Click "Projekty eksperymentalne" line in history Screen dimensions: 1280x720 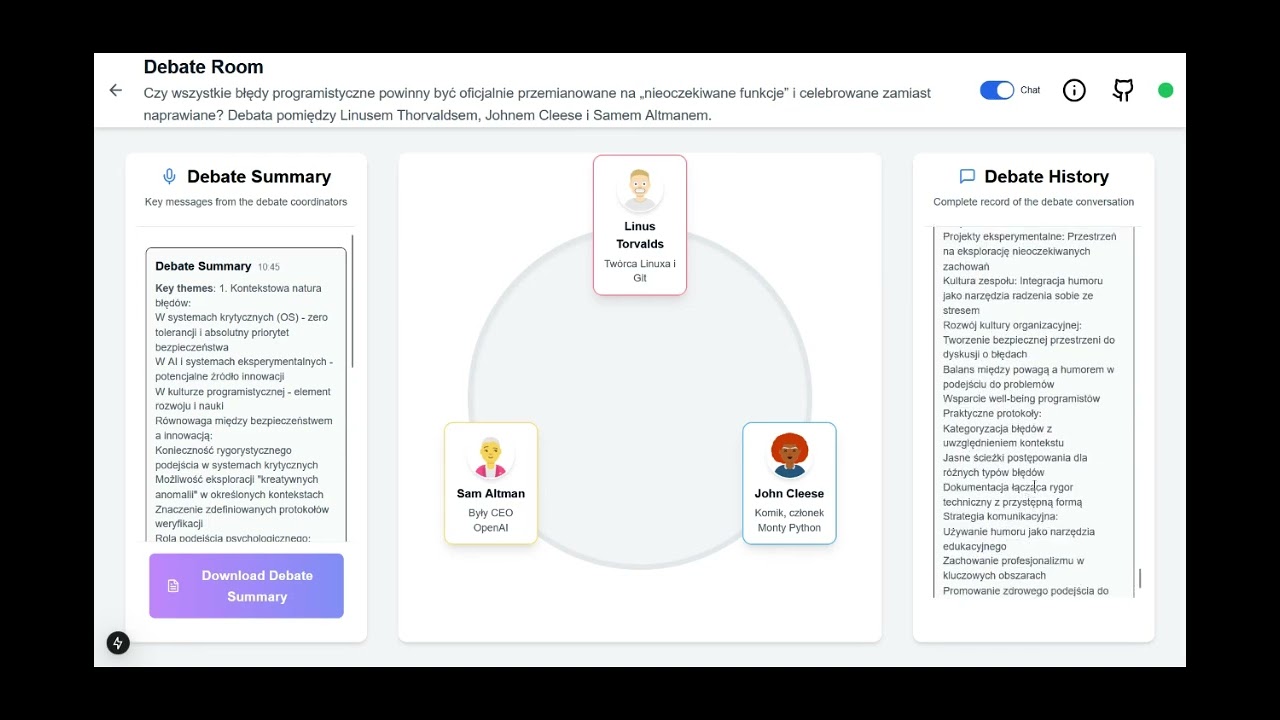[1029, 252]
